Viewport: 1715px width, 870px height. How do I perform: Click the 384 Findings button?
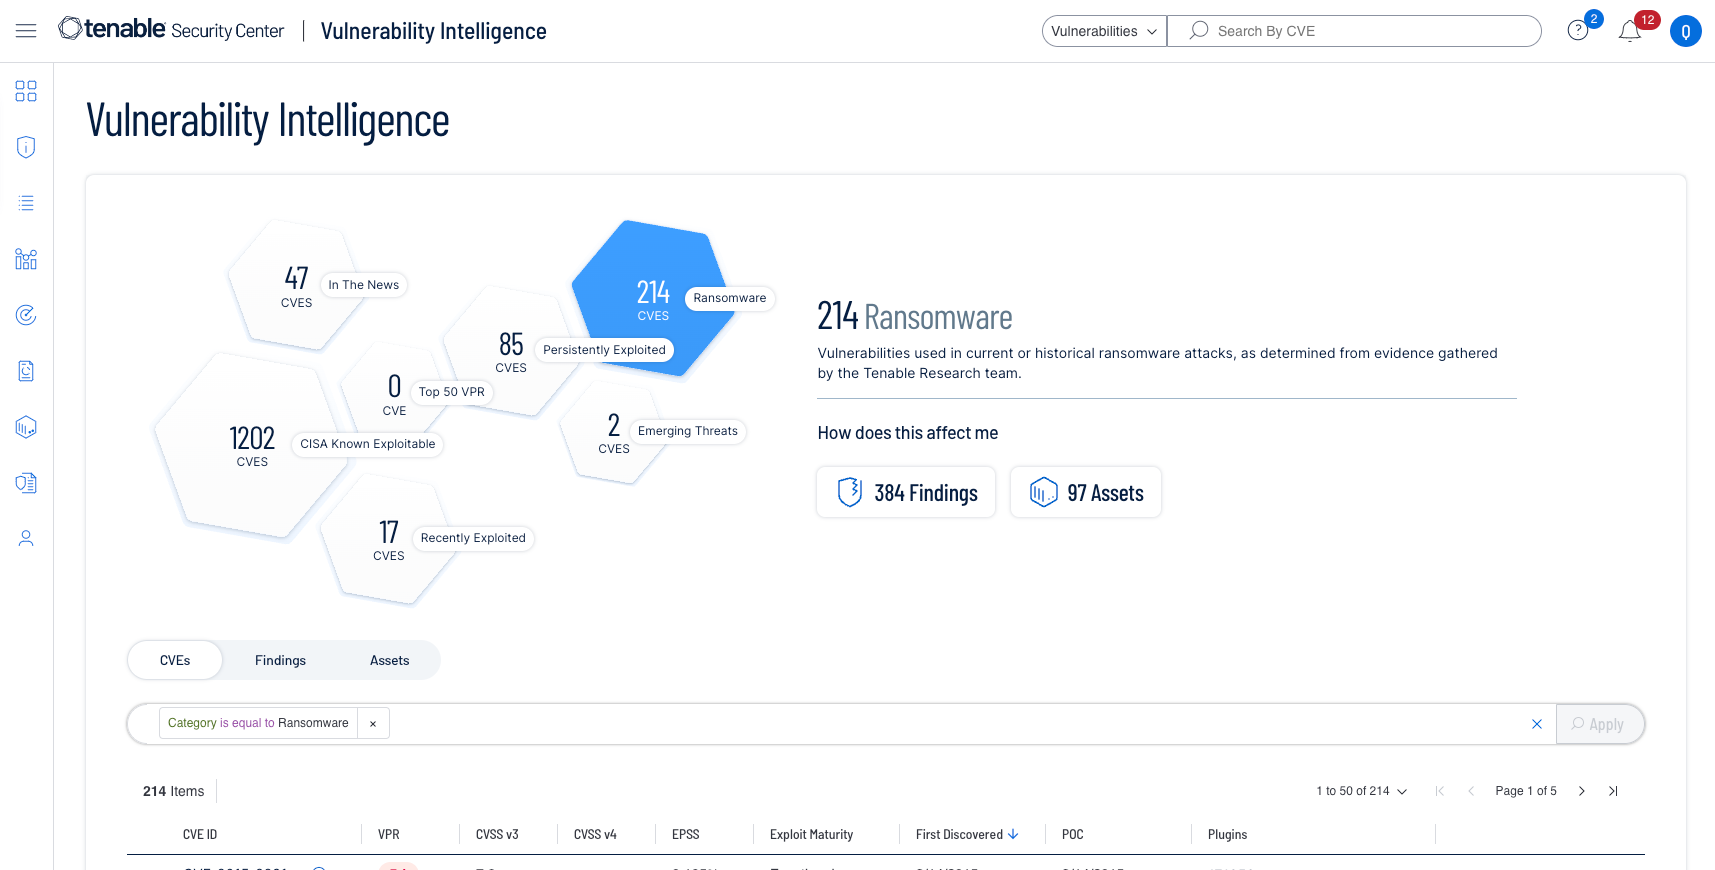tap(906, 493)
